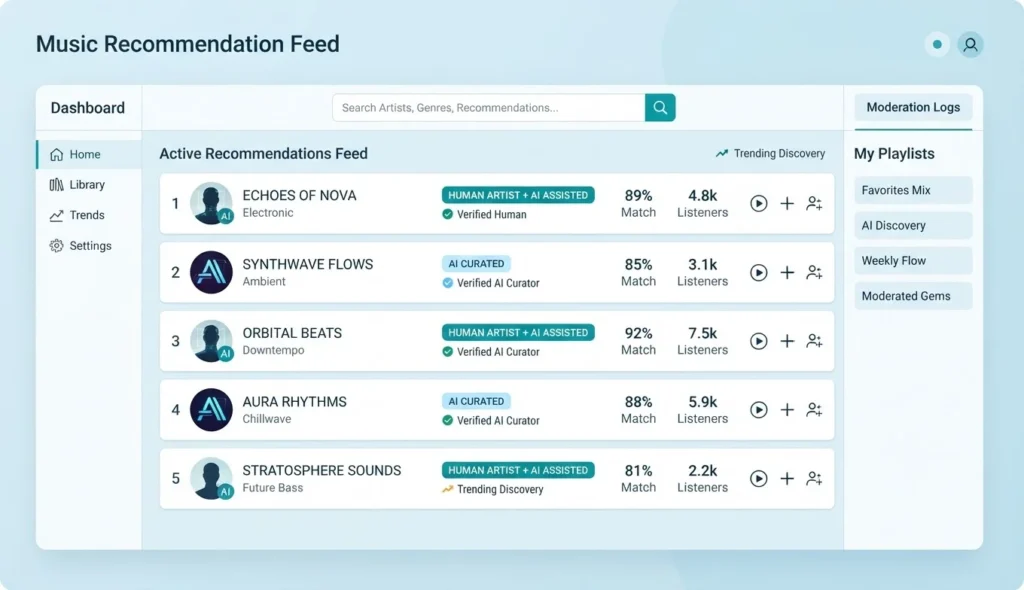Select the ORBITAL BEATS title
This screenshot has width=1024, height=590.
(x=292, y=333)
